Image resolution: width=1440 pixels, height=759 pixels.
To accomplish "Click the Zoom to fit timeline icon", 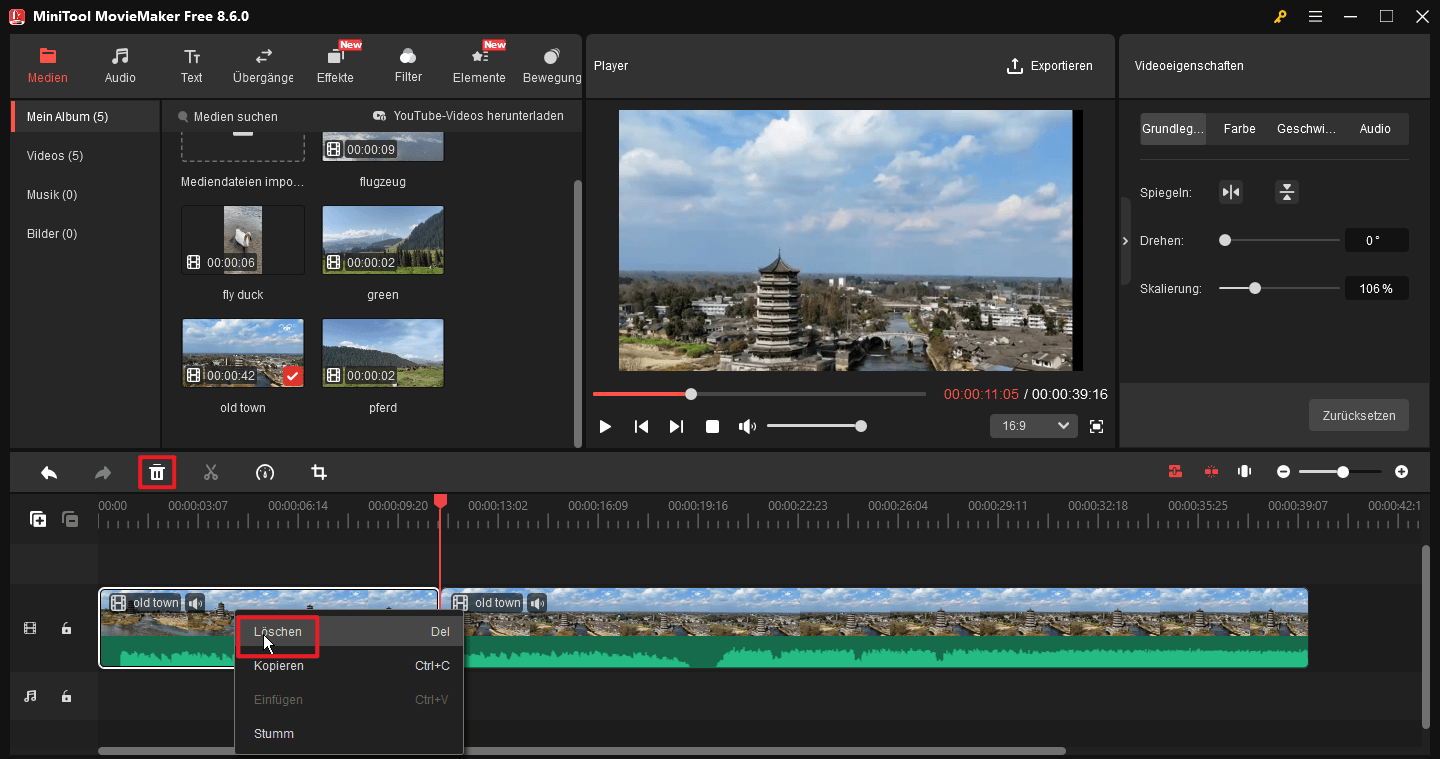I will point(1244,471).
